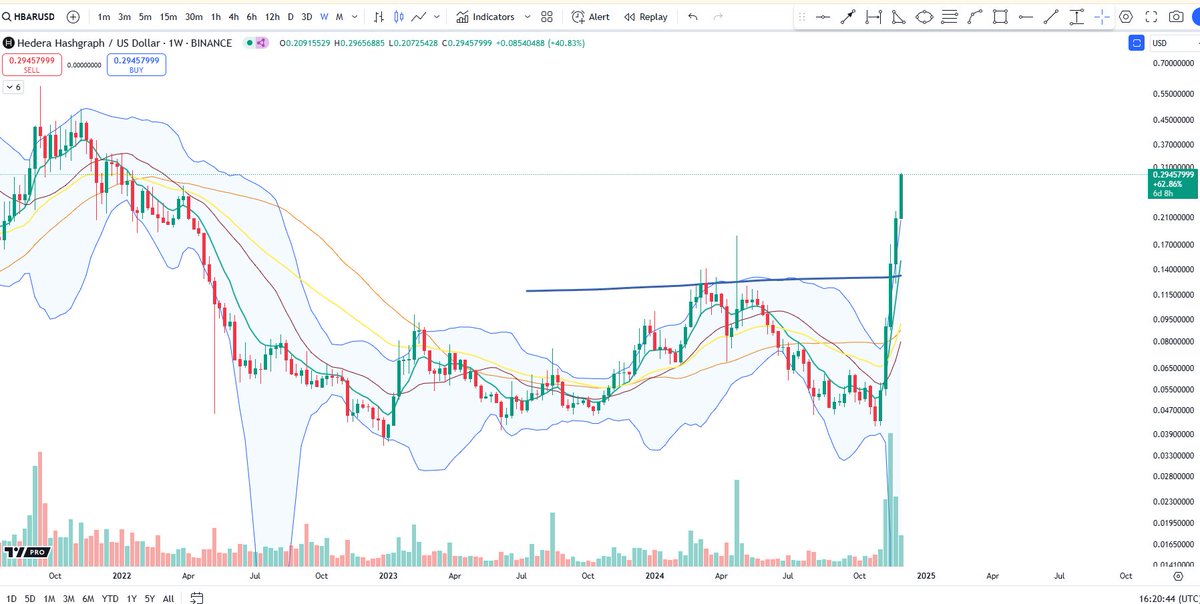This screenshot has width=1200, height=604.
Task: Select the 6M date range
Action: point(87,598)
